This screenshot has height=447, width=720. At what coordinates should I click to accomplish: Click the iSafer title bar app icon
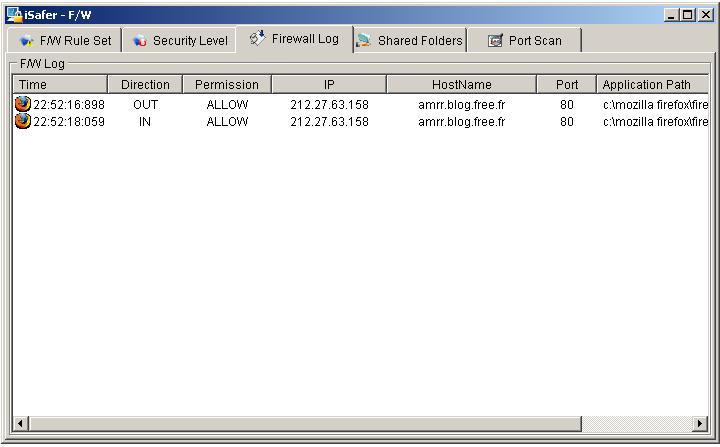click(x=14, y=15)
